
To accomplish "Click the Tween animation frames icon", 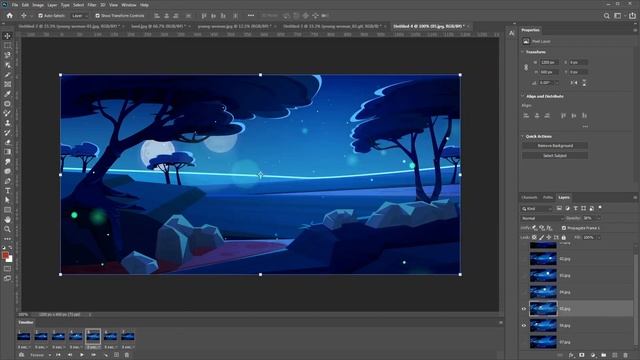I will pos(105,355).
